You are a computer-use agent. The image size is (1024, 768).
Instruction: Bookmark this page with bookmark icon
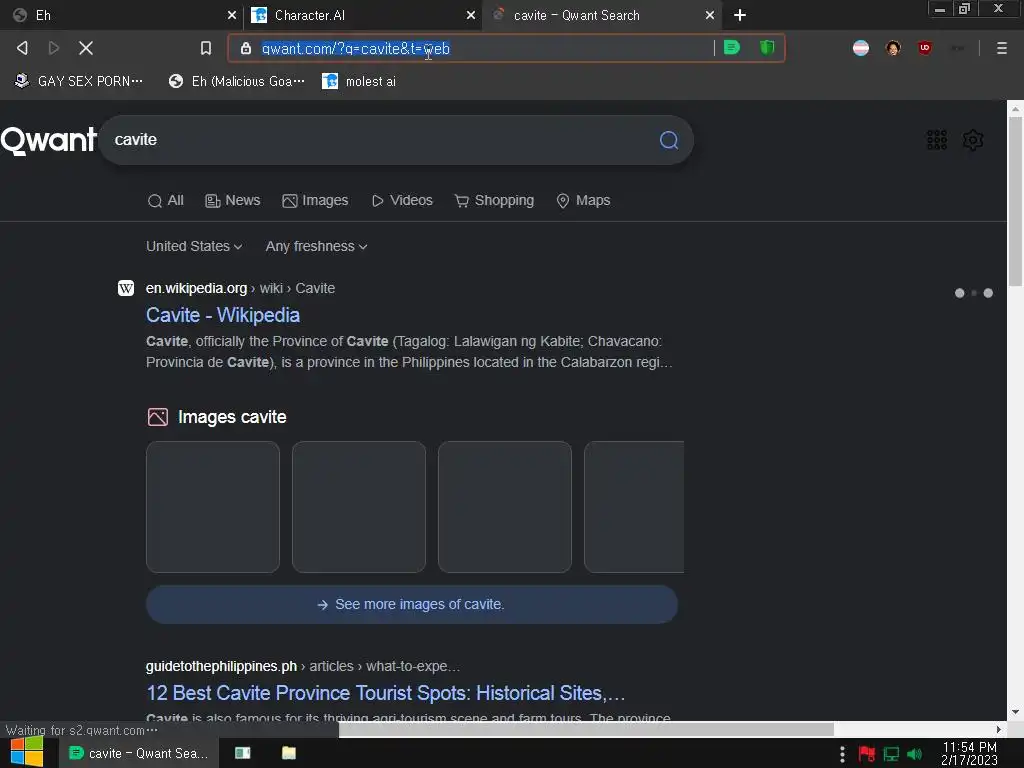(x=206, y=48)
